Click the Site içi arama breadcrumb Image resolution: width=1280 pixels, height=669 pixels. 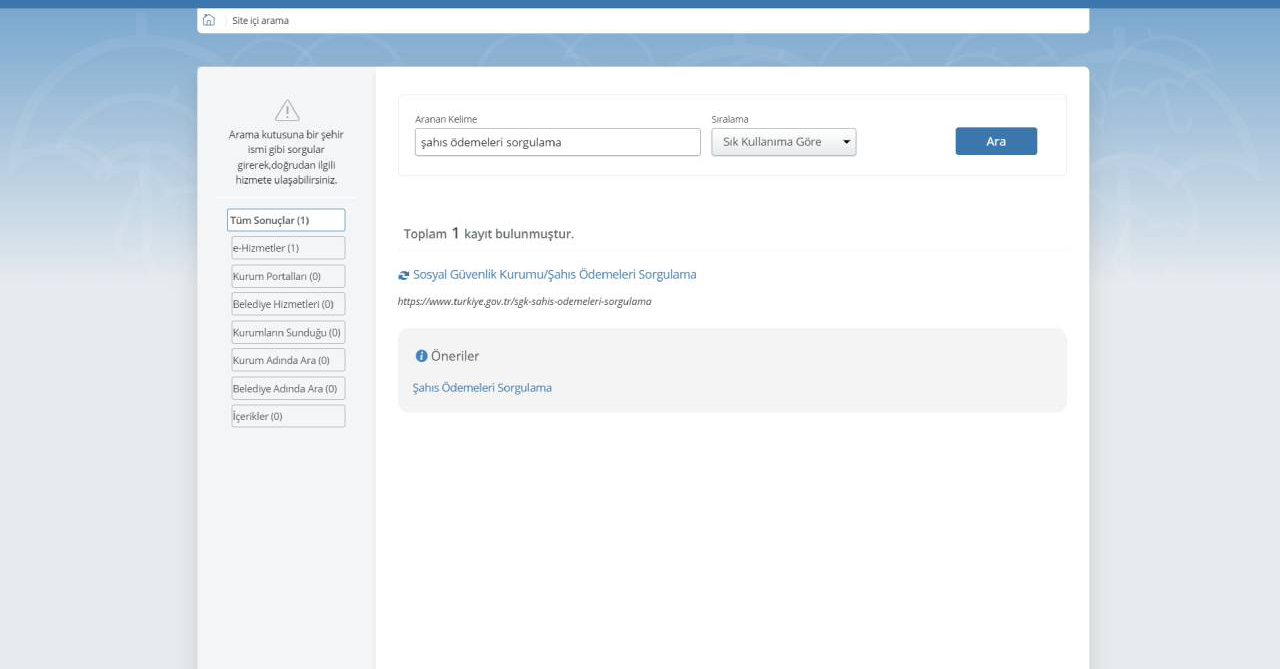260,20
